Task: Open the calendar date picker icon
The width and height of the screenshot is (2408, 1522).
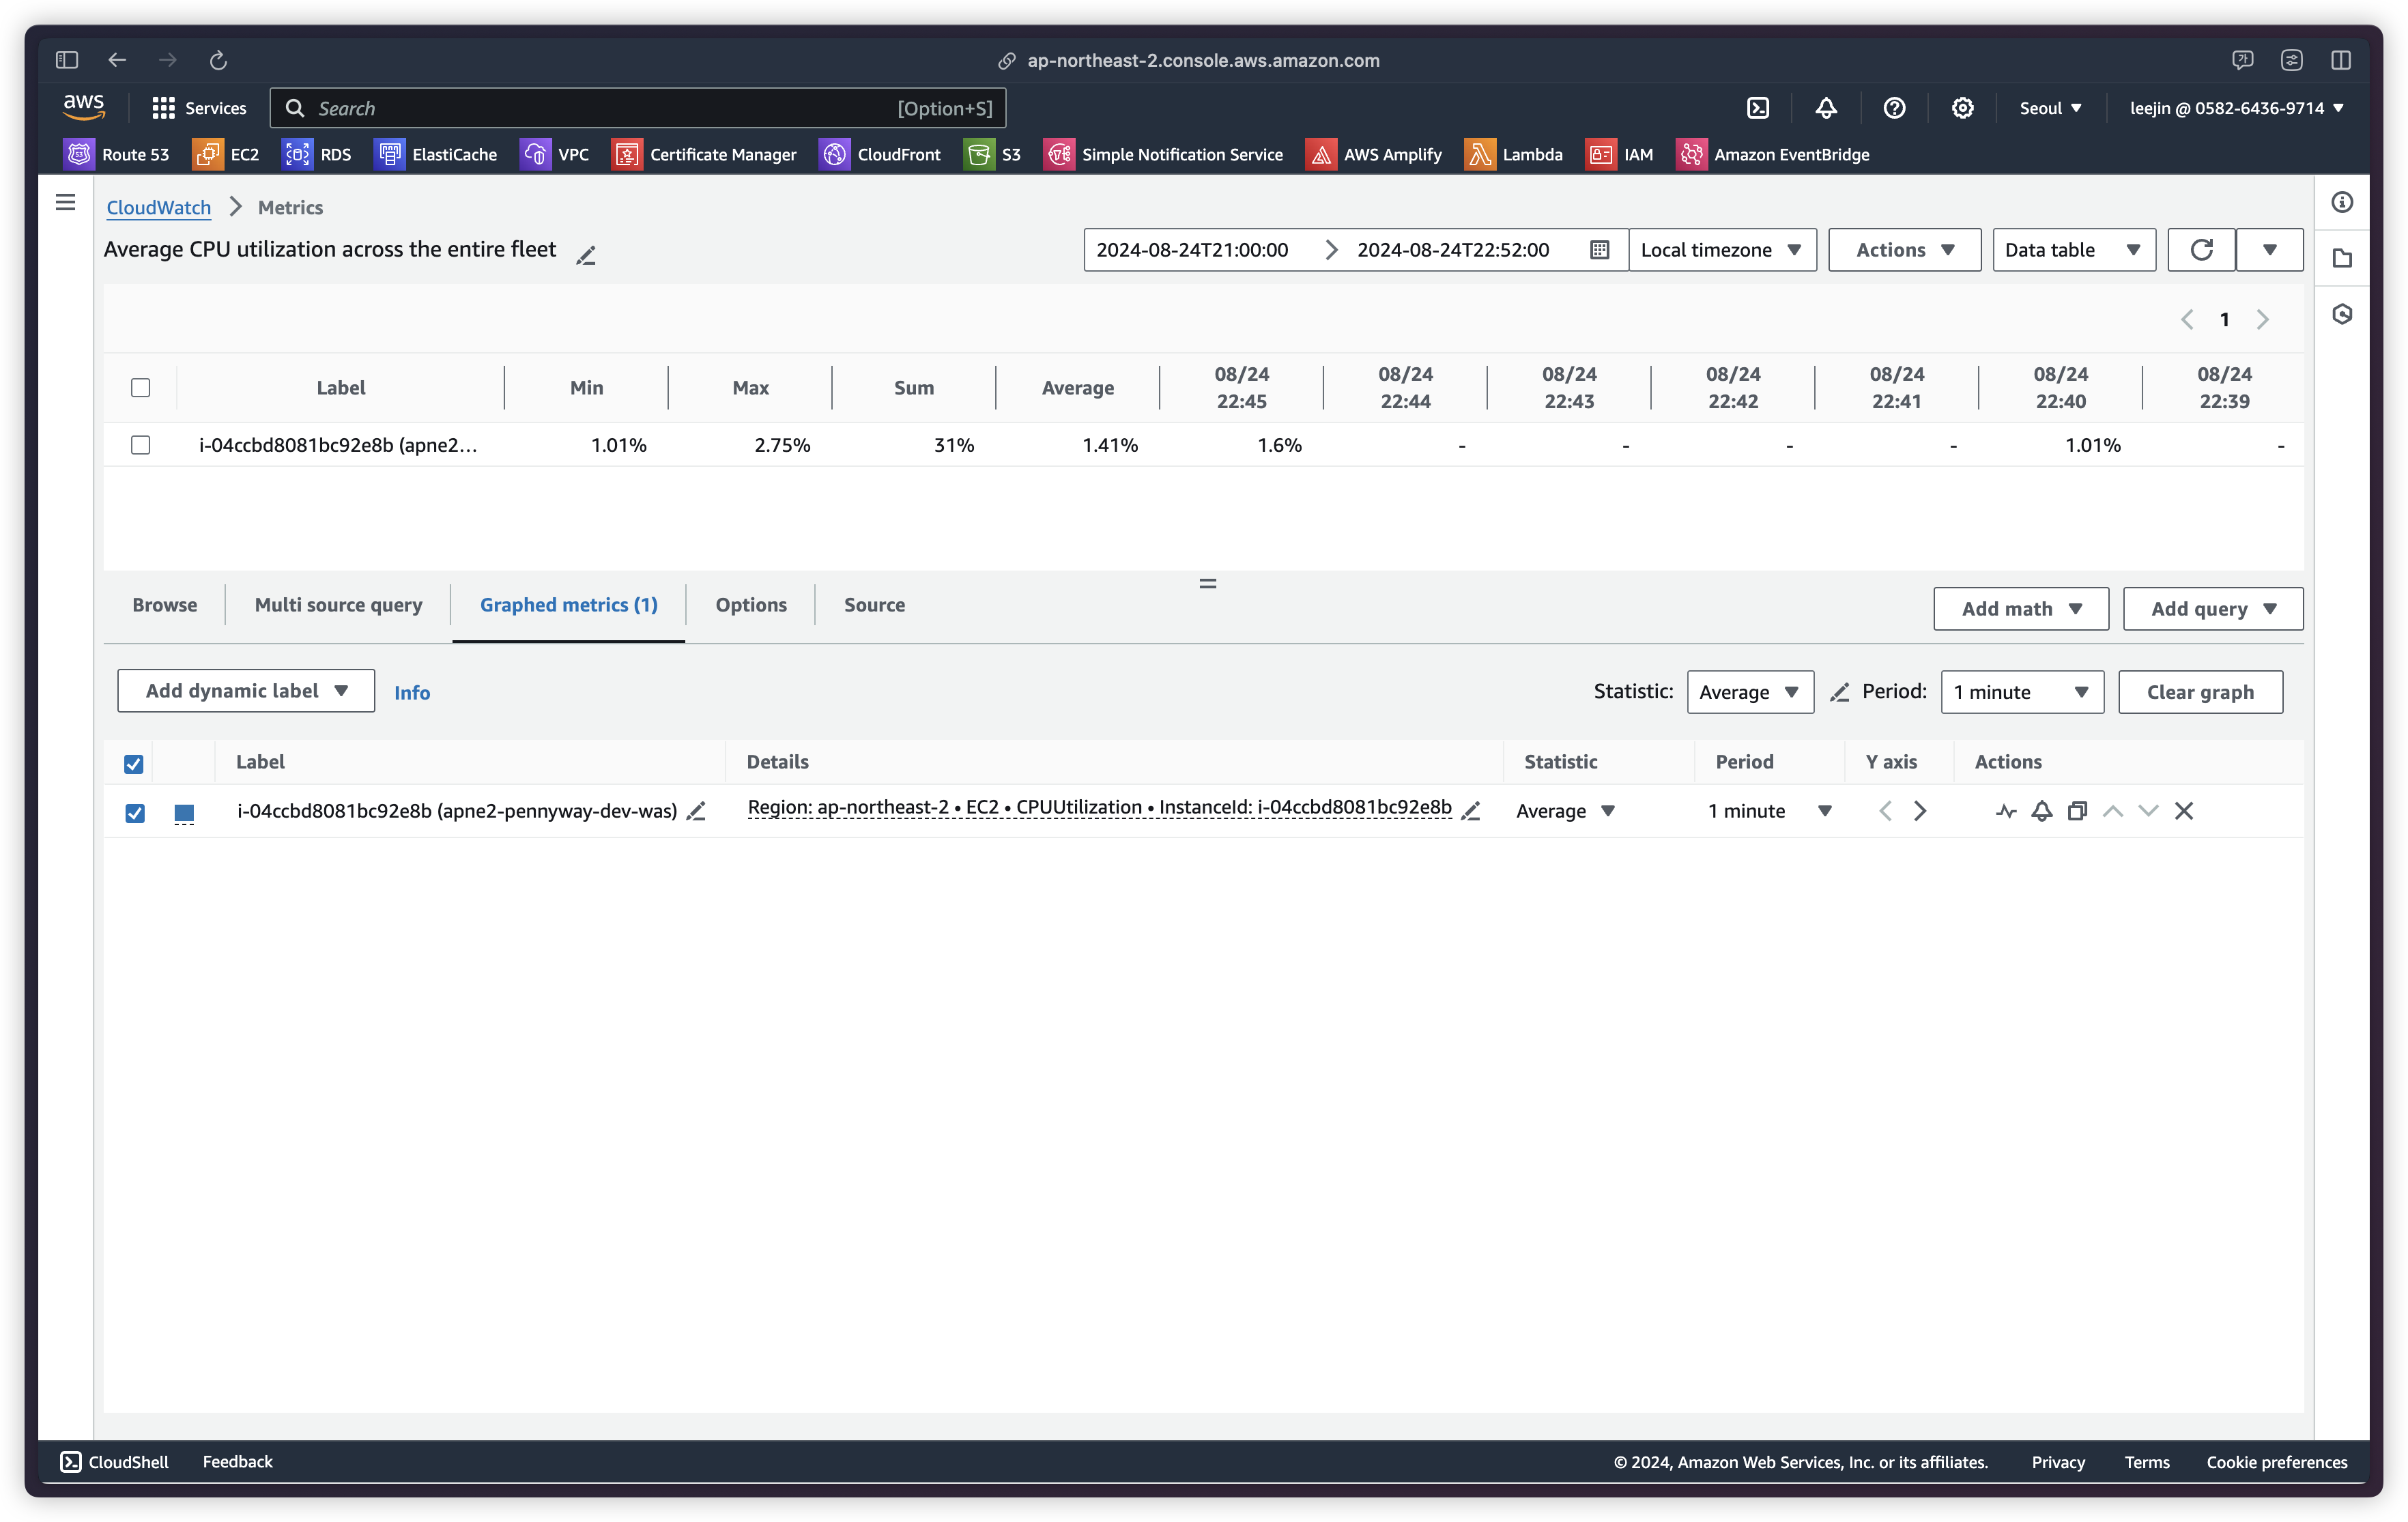Action: [x=1599, y=250]
